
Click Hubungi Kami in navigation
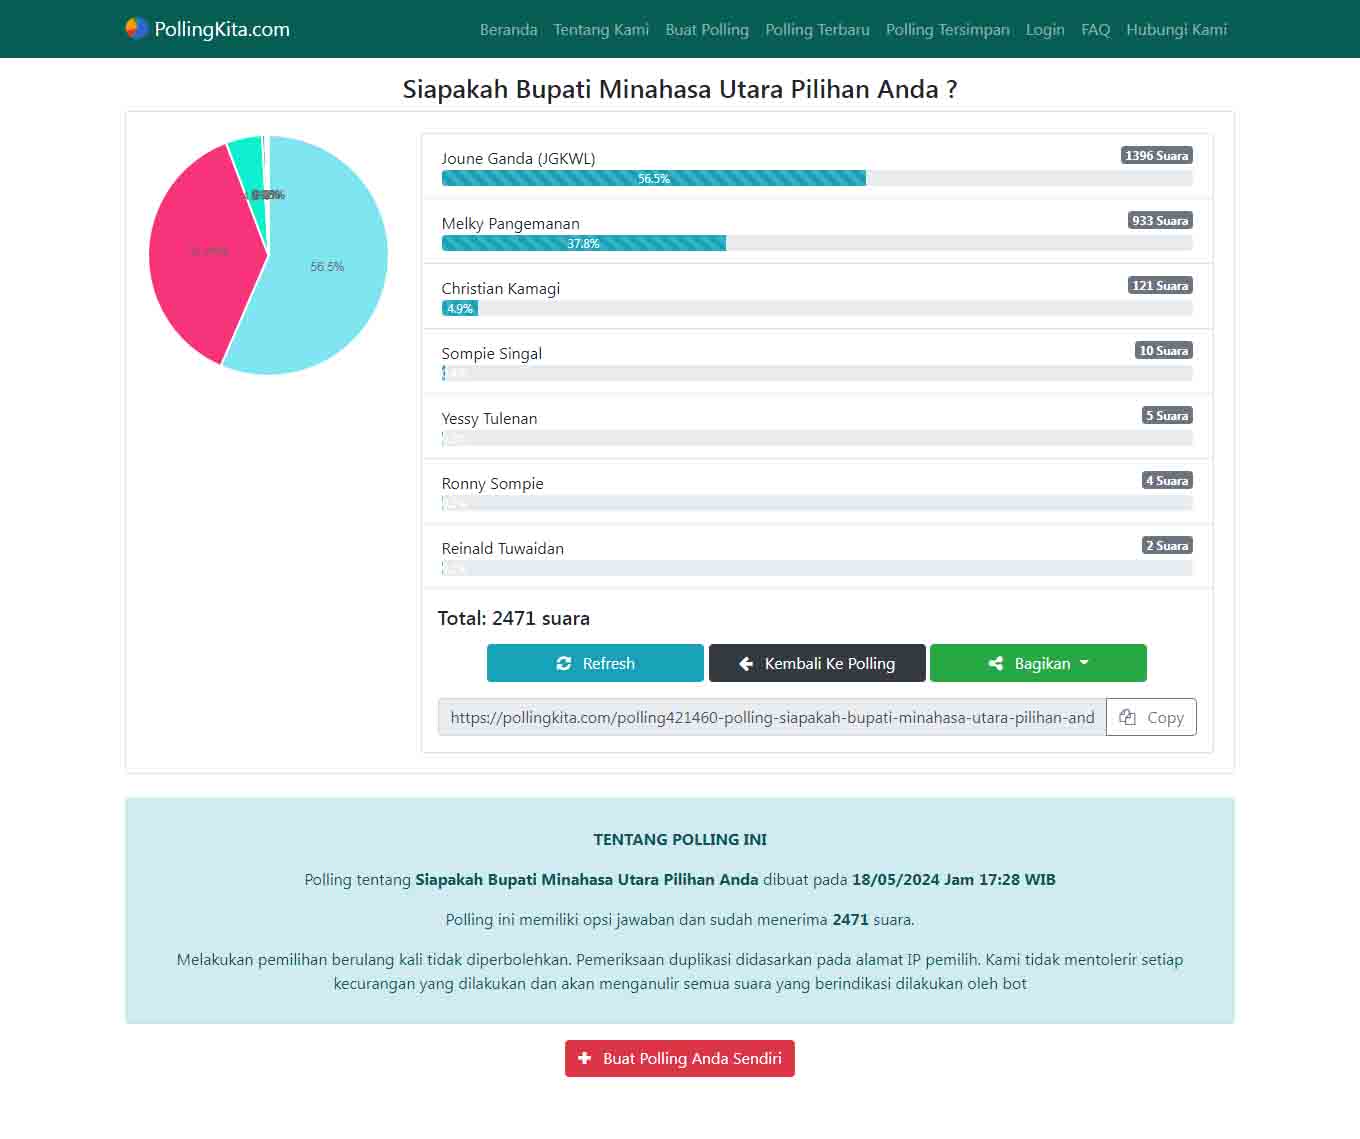1176,30
